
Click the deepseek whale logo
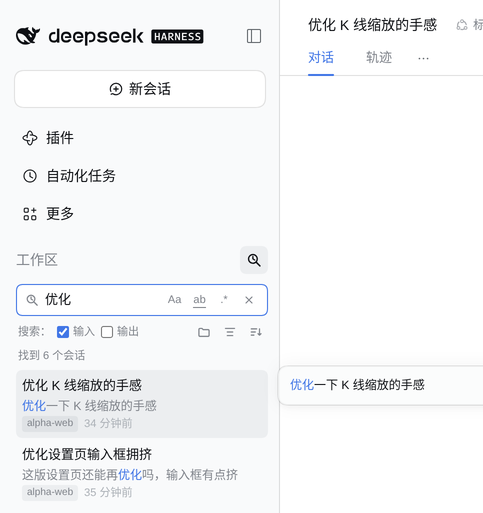click(x=28, y=36)
